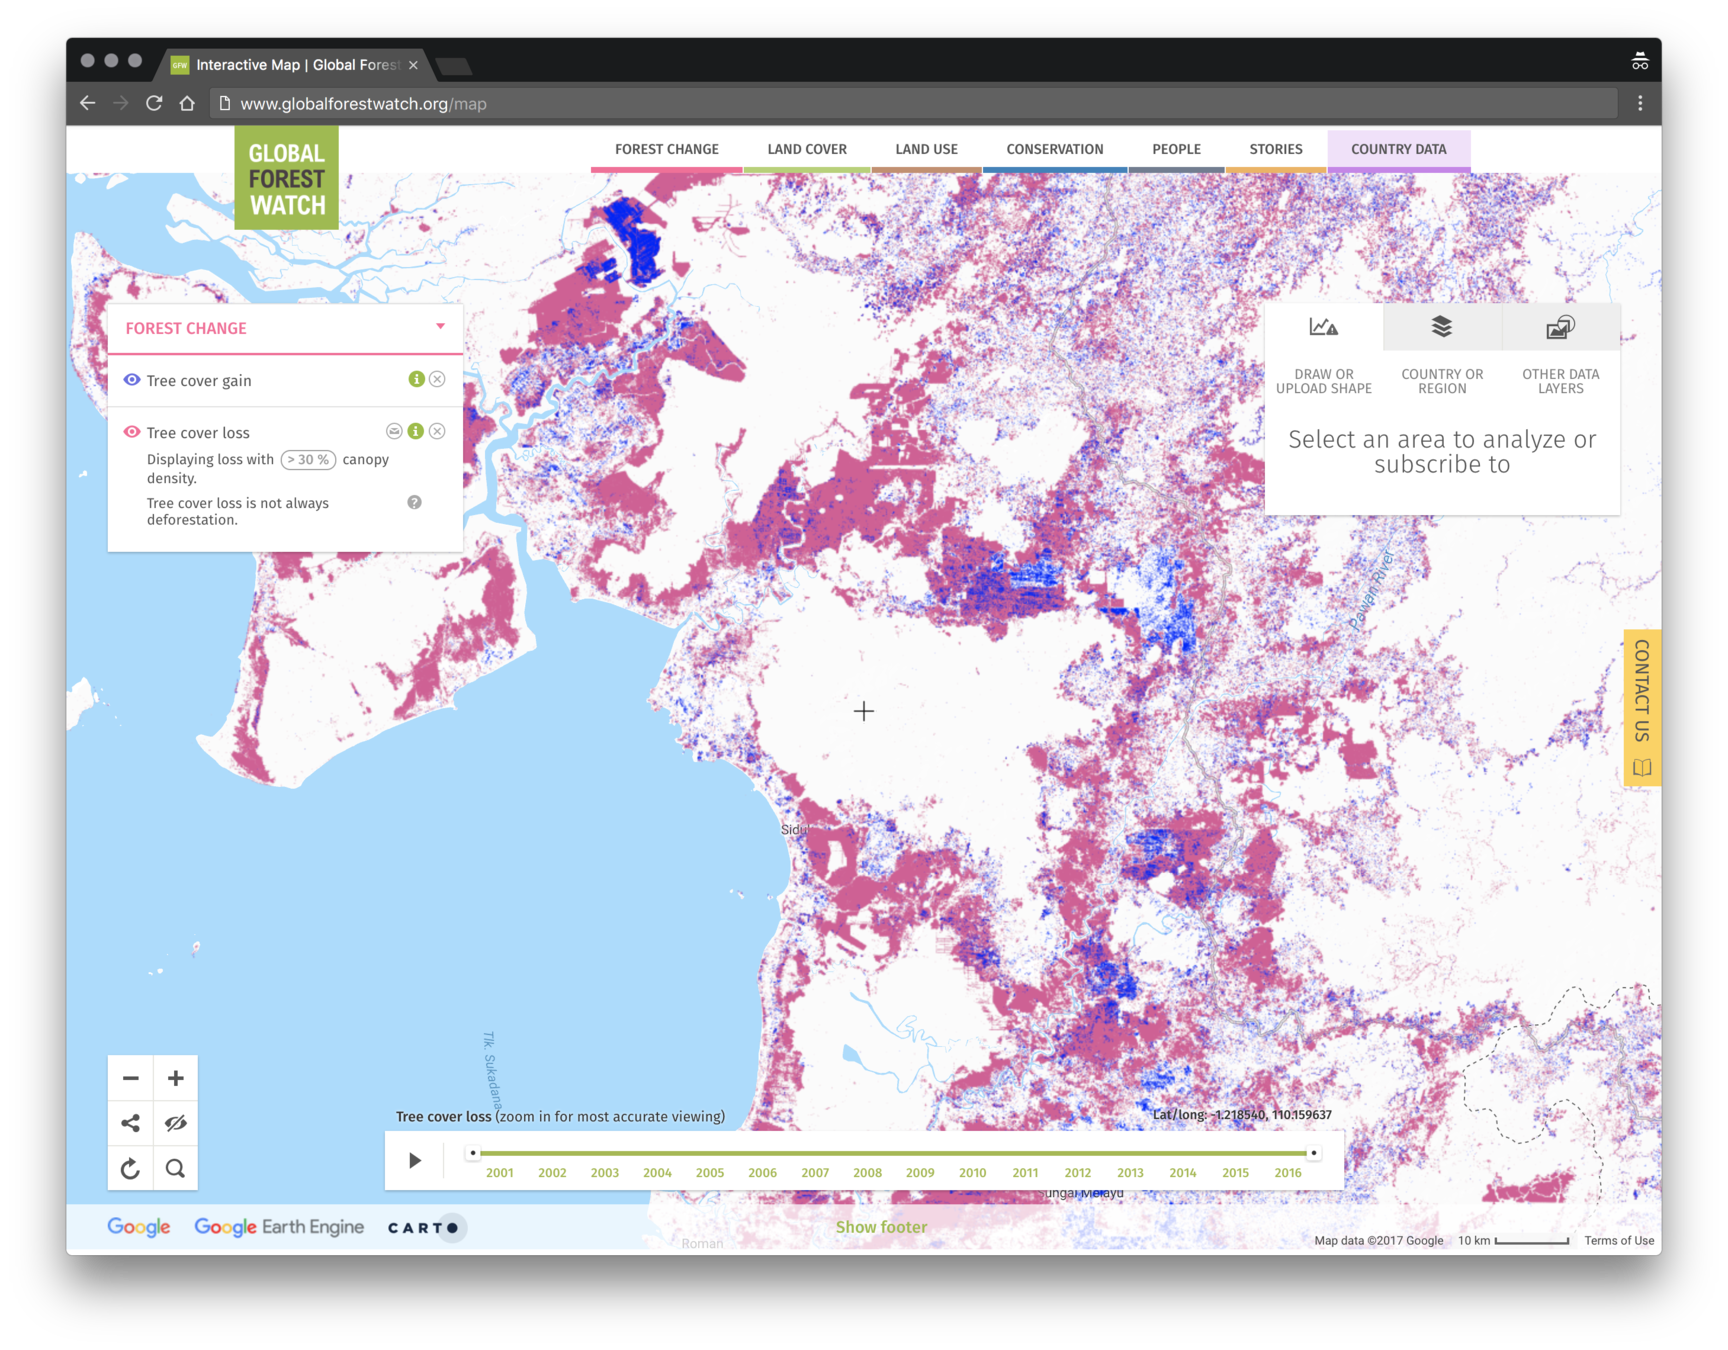The height and width of the screenshot is (1350, 1728).
Task: Click the 2008 year on the timeline
Action: [867, 1173]
